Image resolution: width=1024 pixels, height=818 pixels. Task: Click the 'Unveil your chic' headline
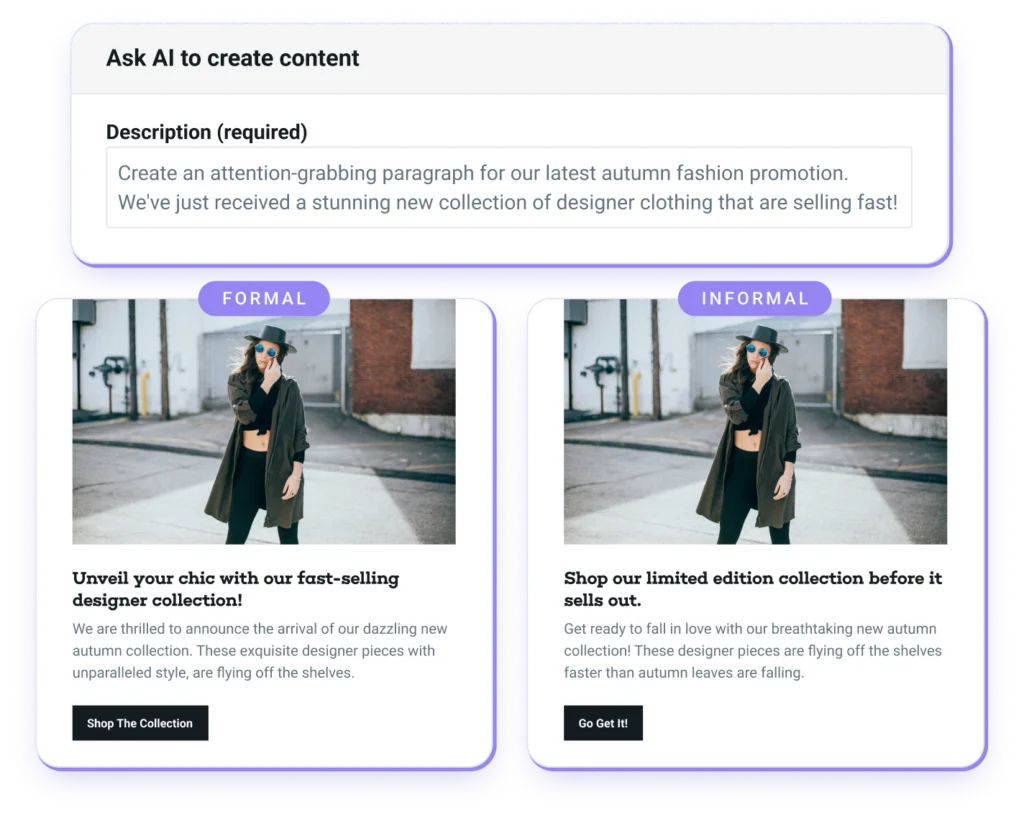pyautogui.click(x=236, y=589)
